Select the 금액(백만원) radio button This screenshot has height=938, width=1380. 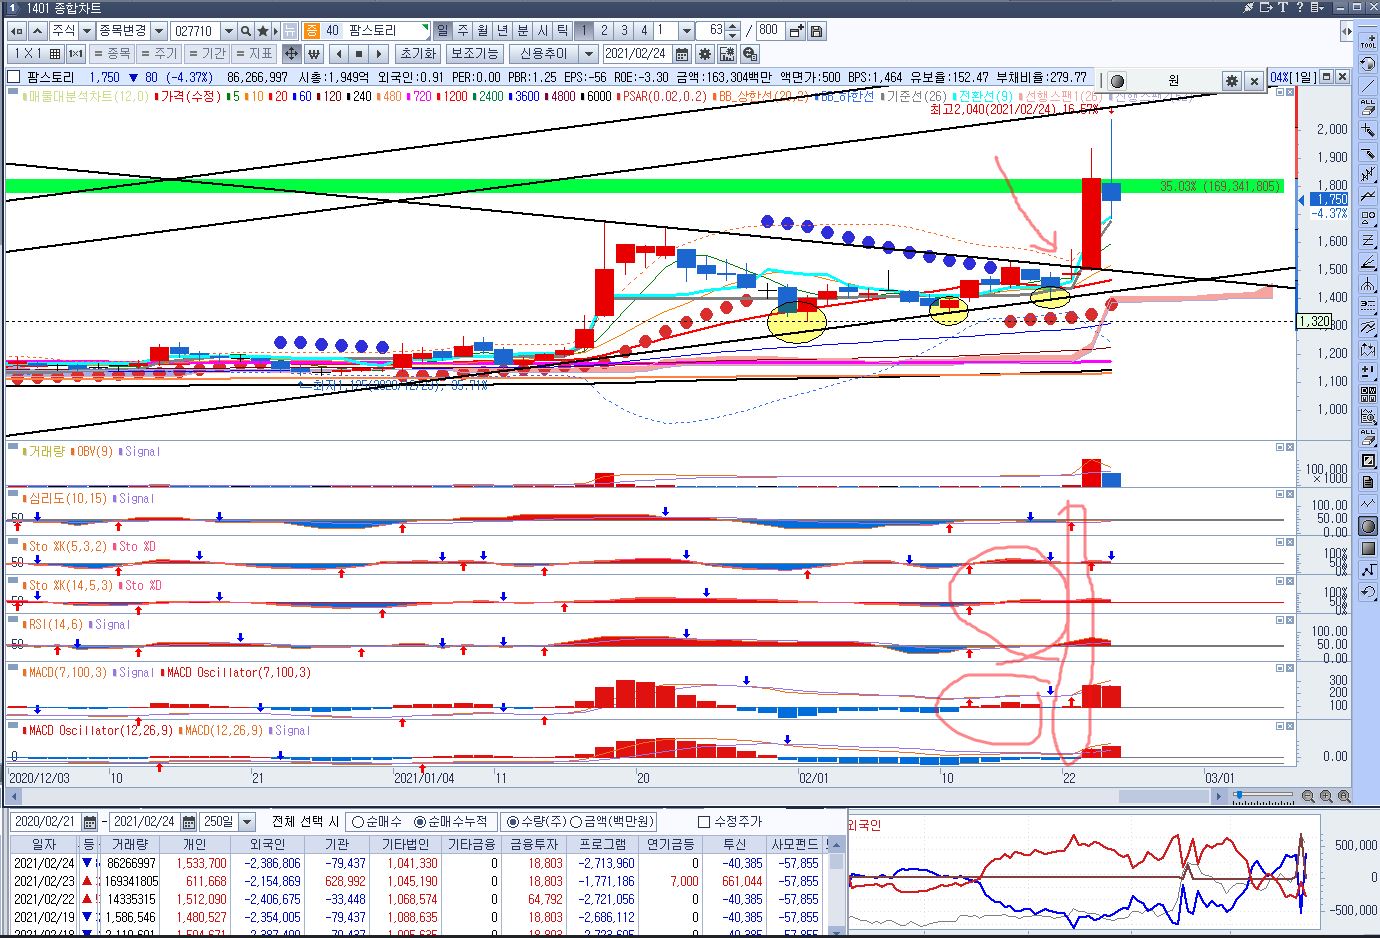click(576, 822)
